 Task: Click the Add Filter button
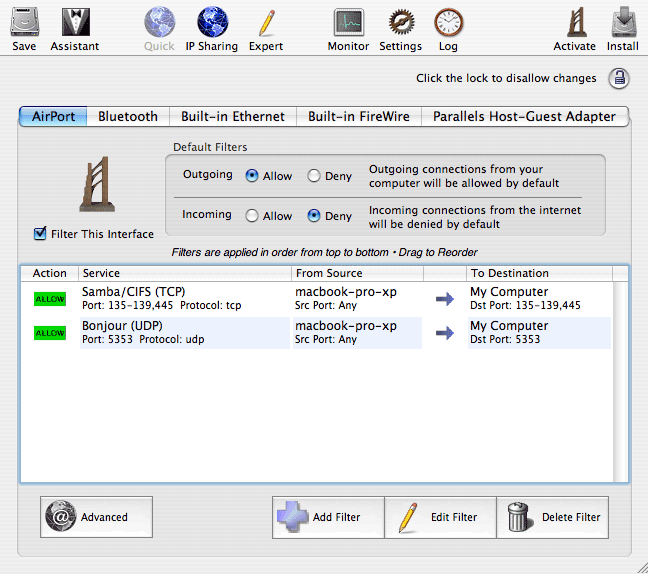pyautogui.click(x=328, y=517)
